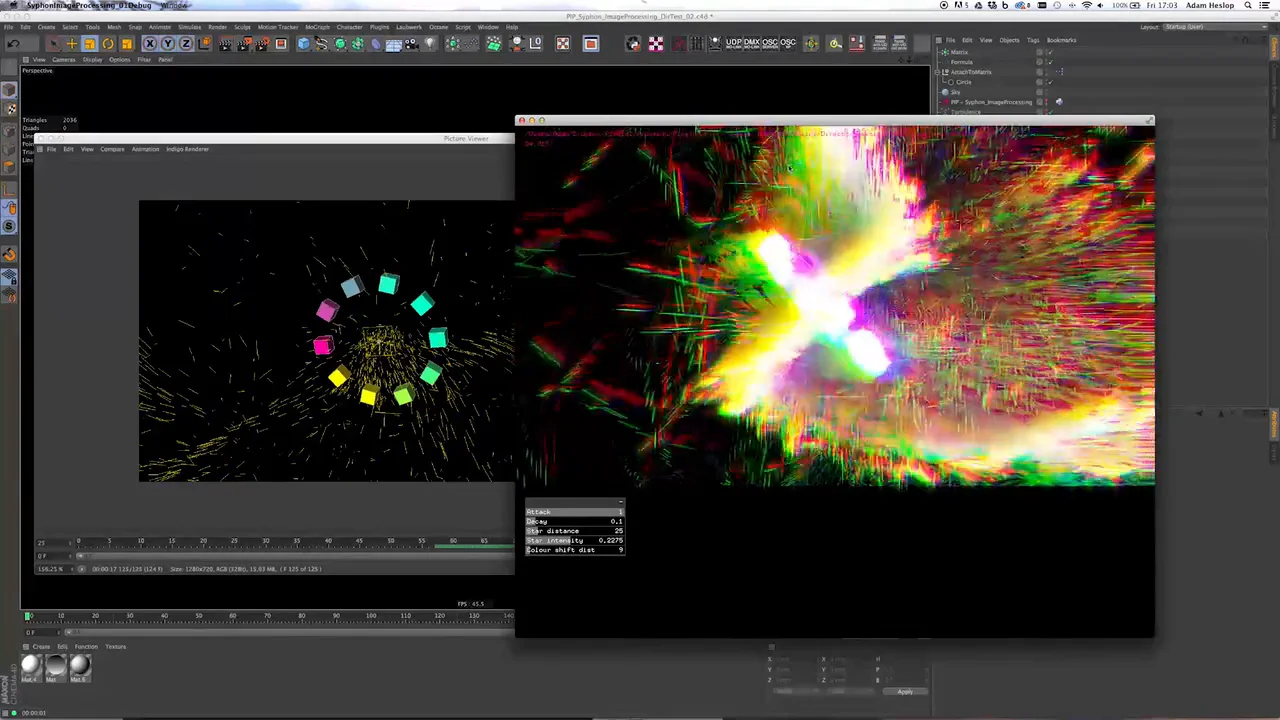Select the Move tool
Image resolution: width=1280 pixels, height=720 pixels.
(x=71, y=44)
